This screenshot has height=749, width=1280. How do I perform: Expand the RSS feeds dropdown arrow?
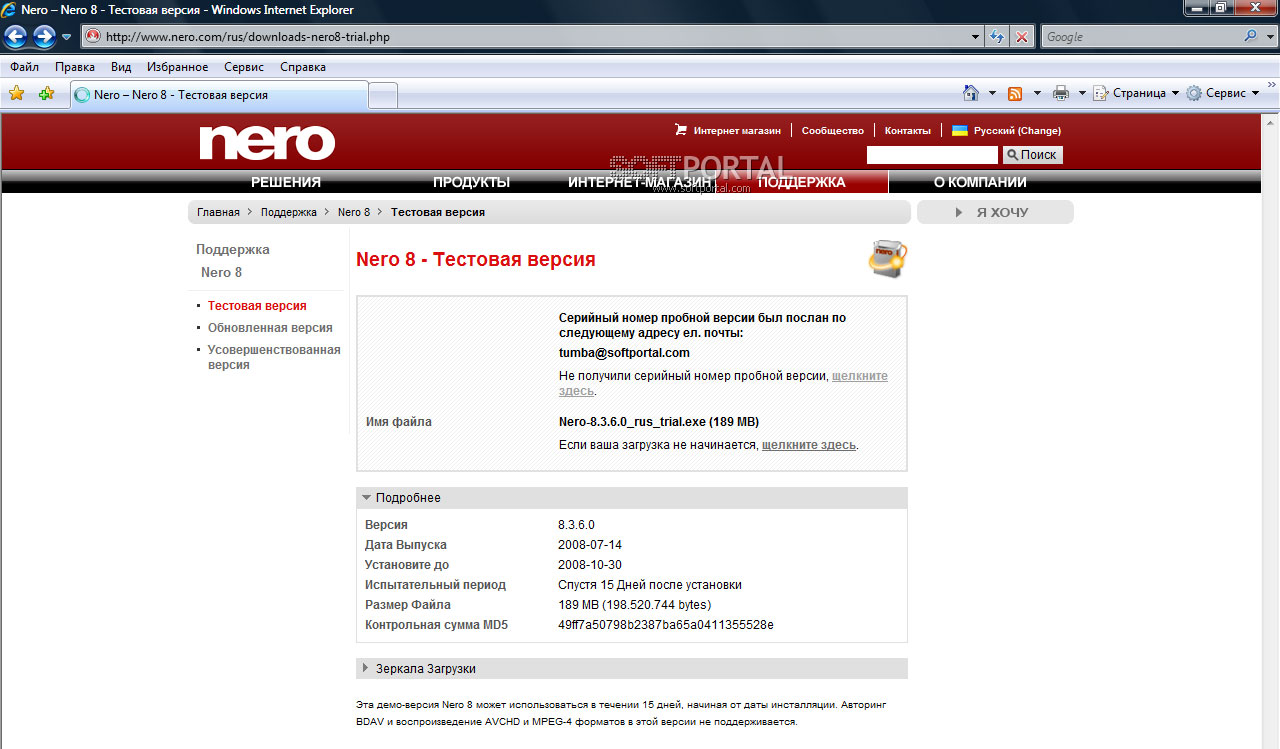point(1037,93)
